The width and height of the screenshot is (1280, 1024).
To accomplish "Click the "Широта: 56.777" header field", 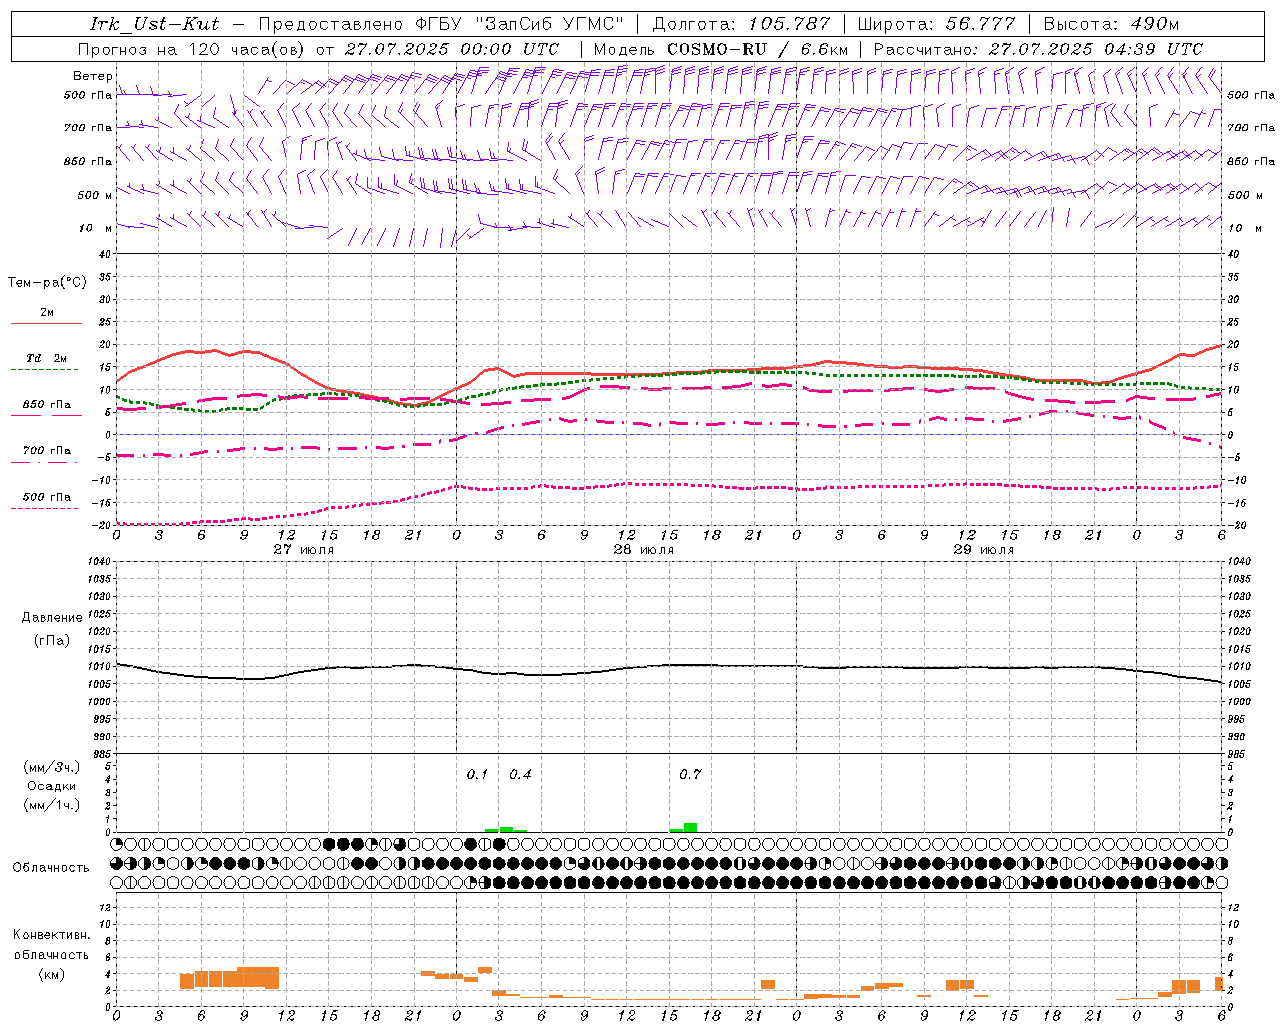I will coord(936,24).
